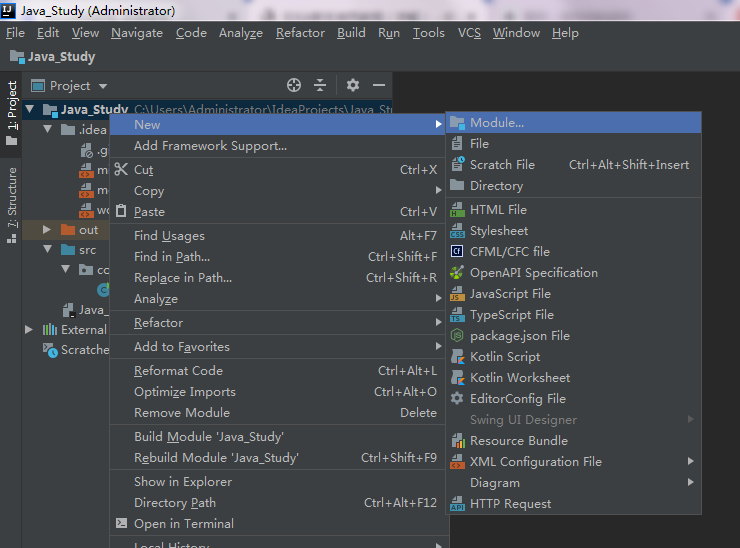The height and width of the screenshot is (548, 740).
Task: Select Replace in Path option
Action: pos(279,278)
